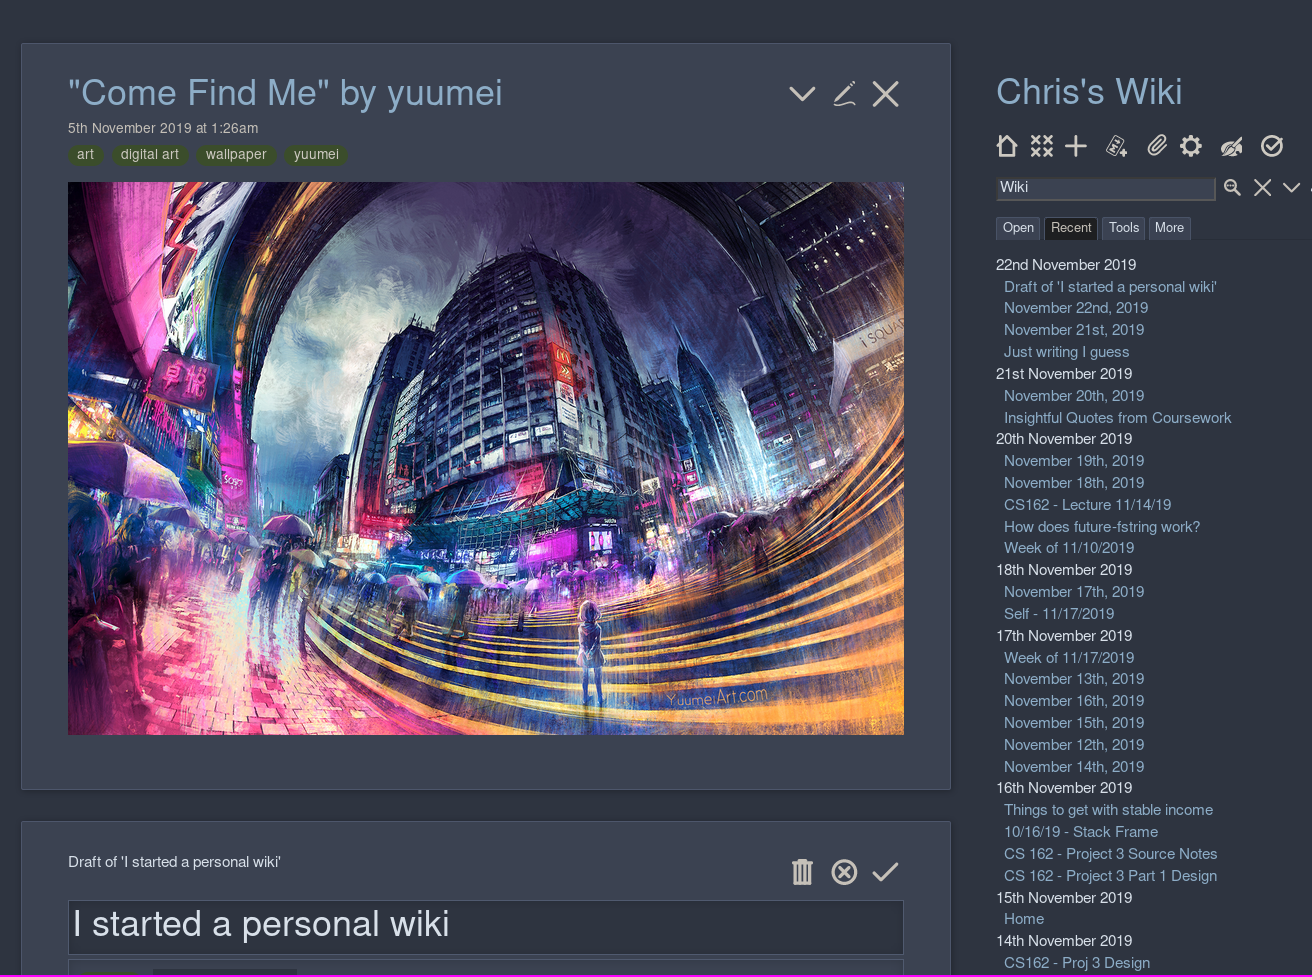
Task: Open the 'digital art' tag pill
Action: (x=150, y=155)
